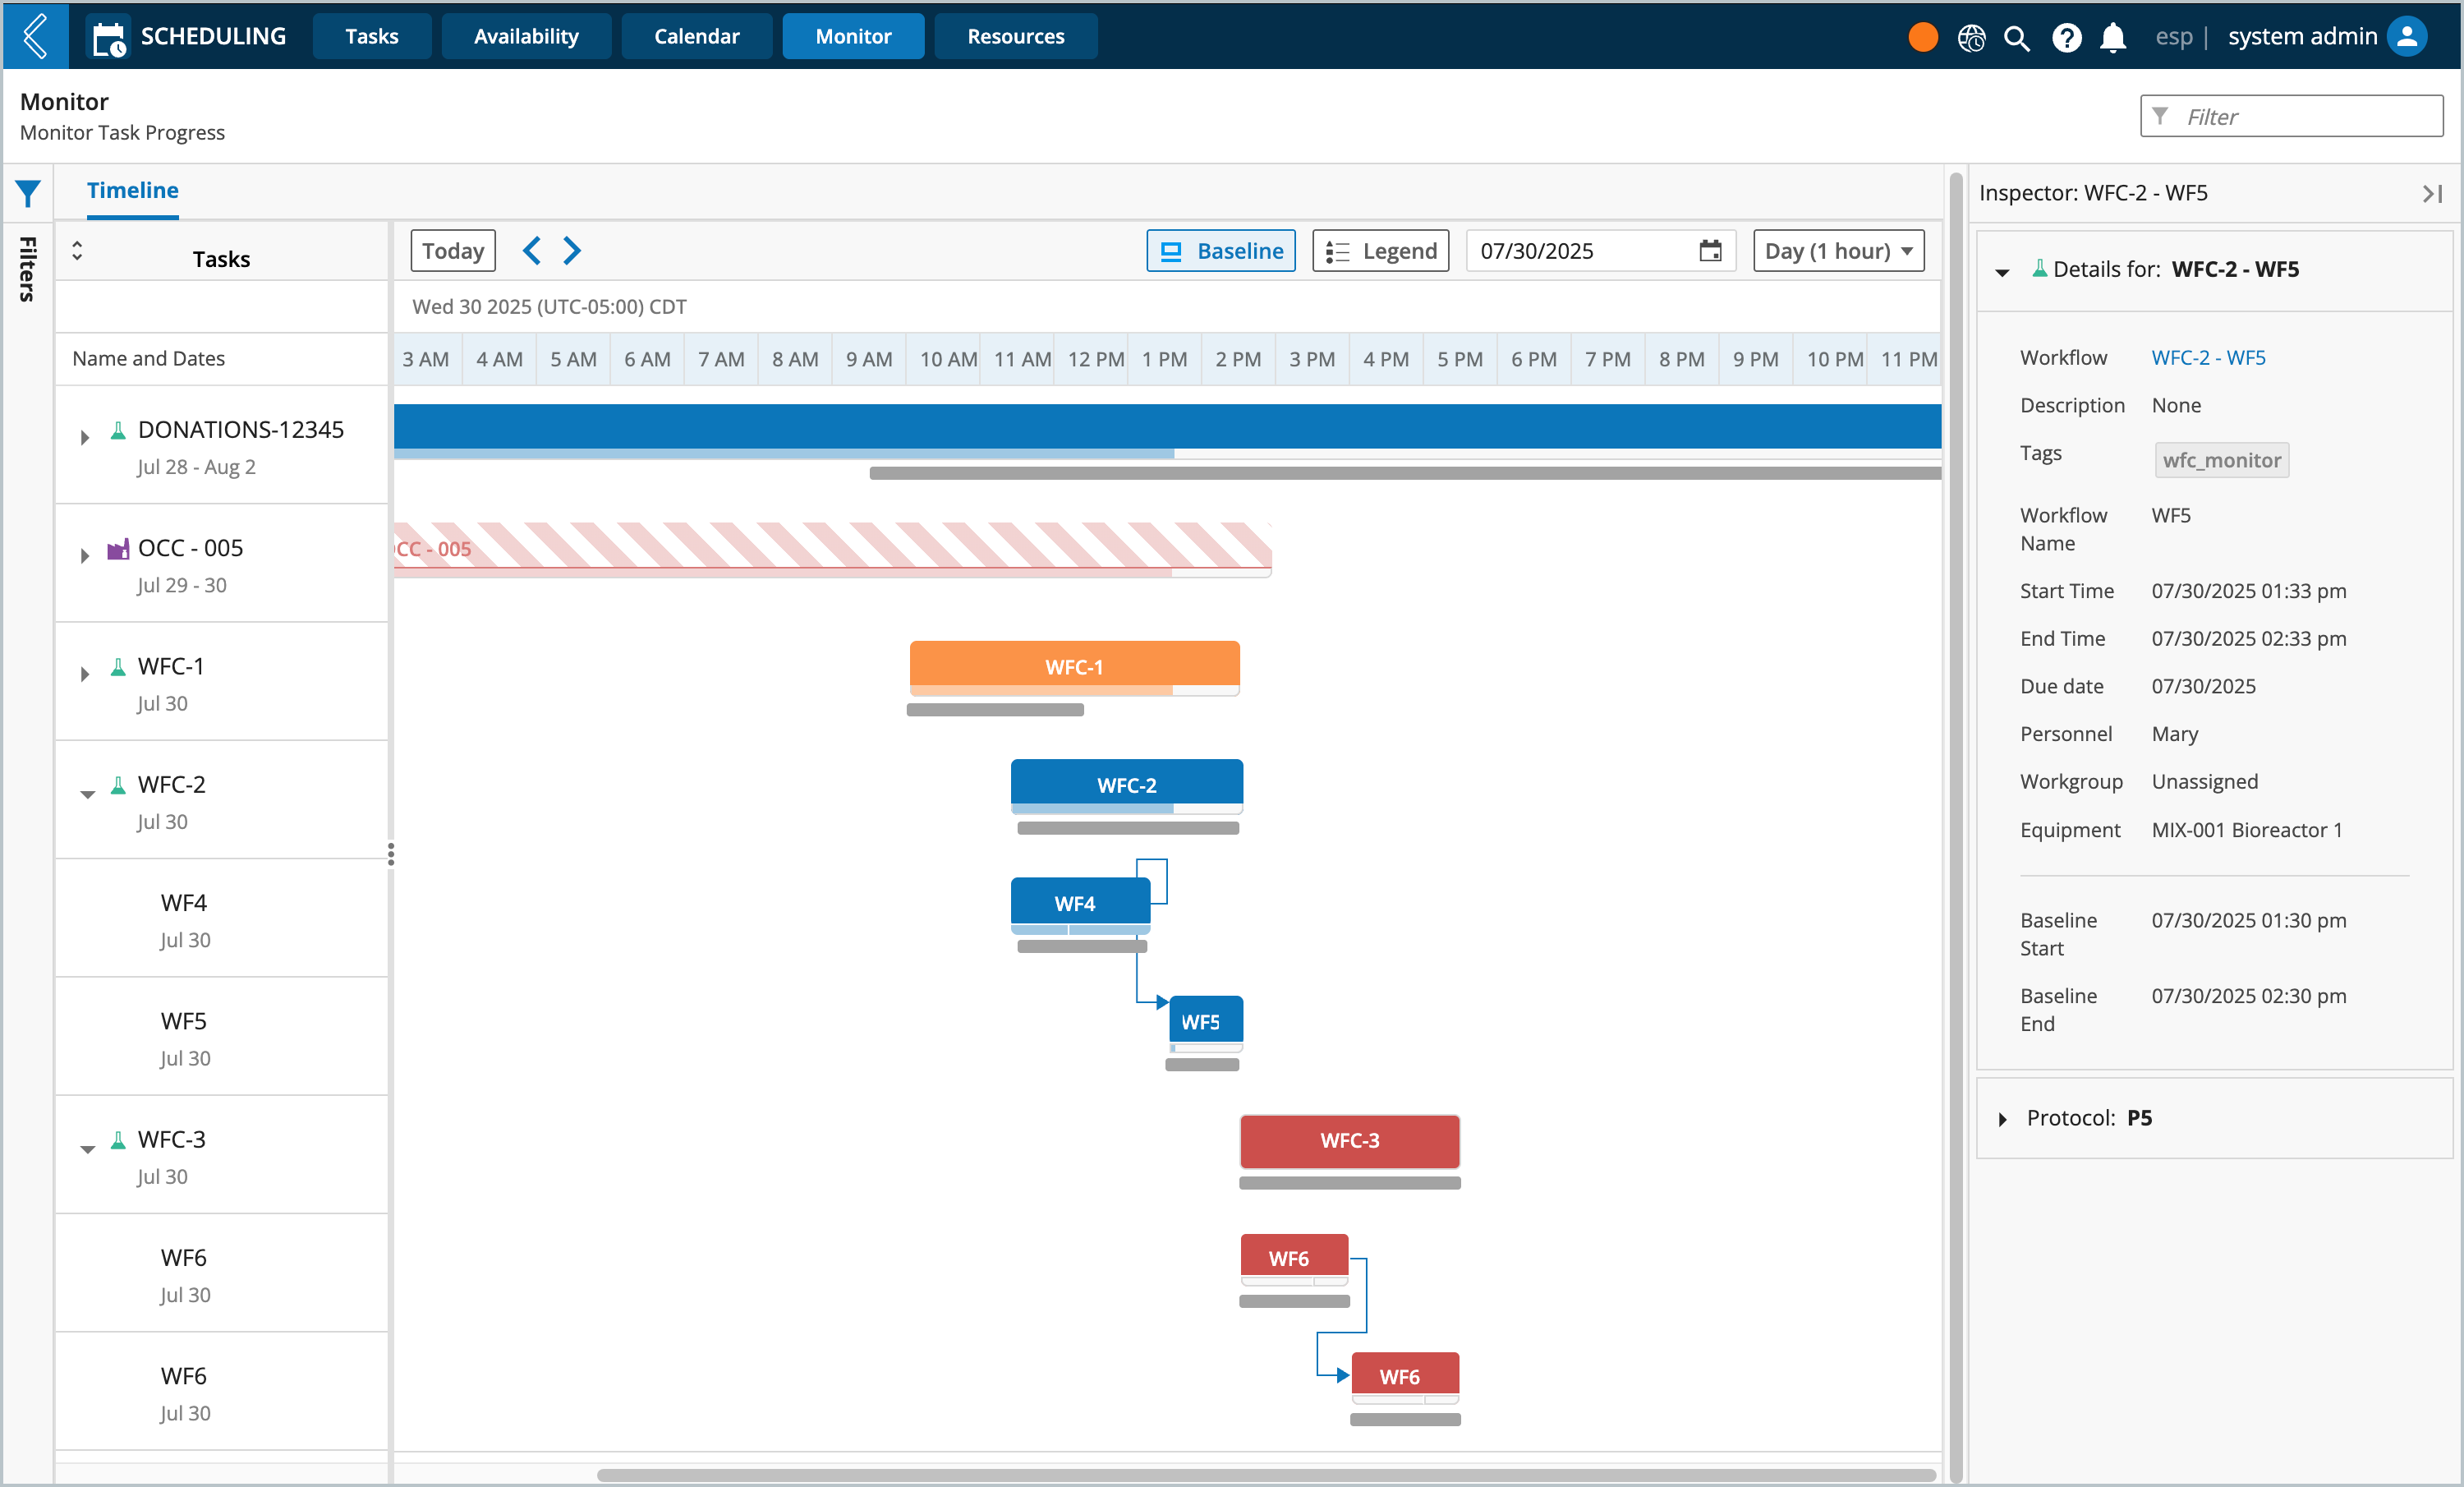Click the back chevron in the header
The image size is (2464, 1487).
coord(35,36)
